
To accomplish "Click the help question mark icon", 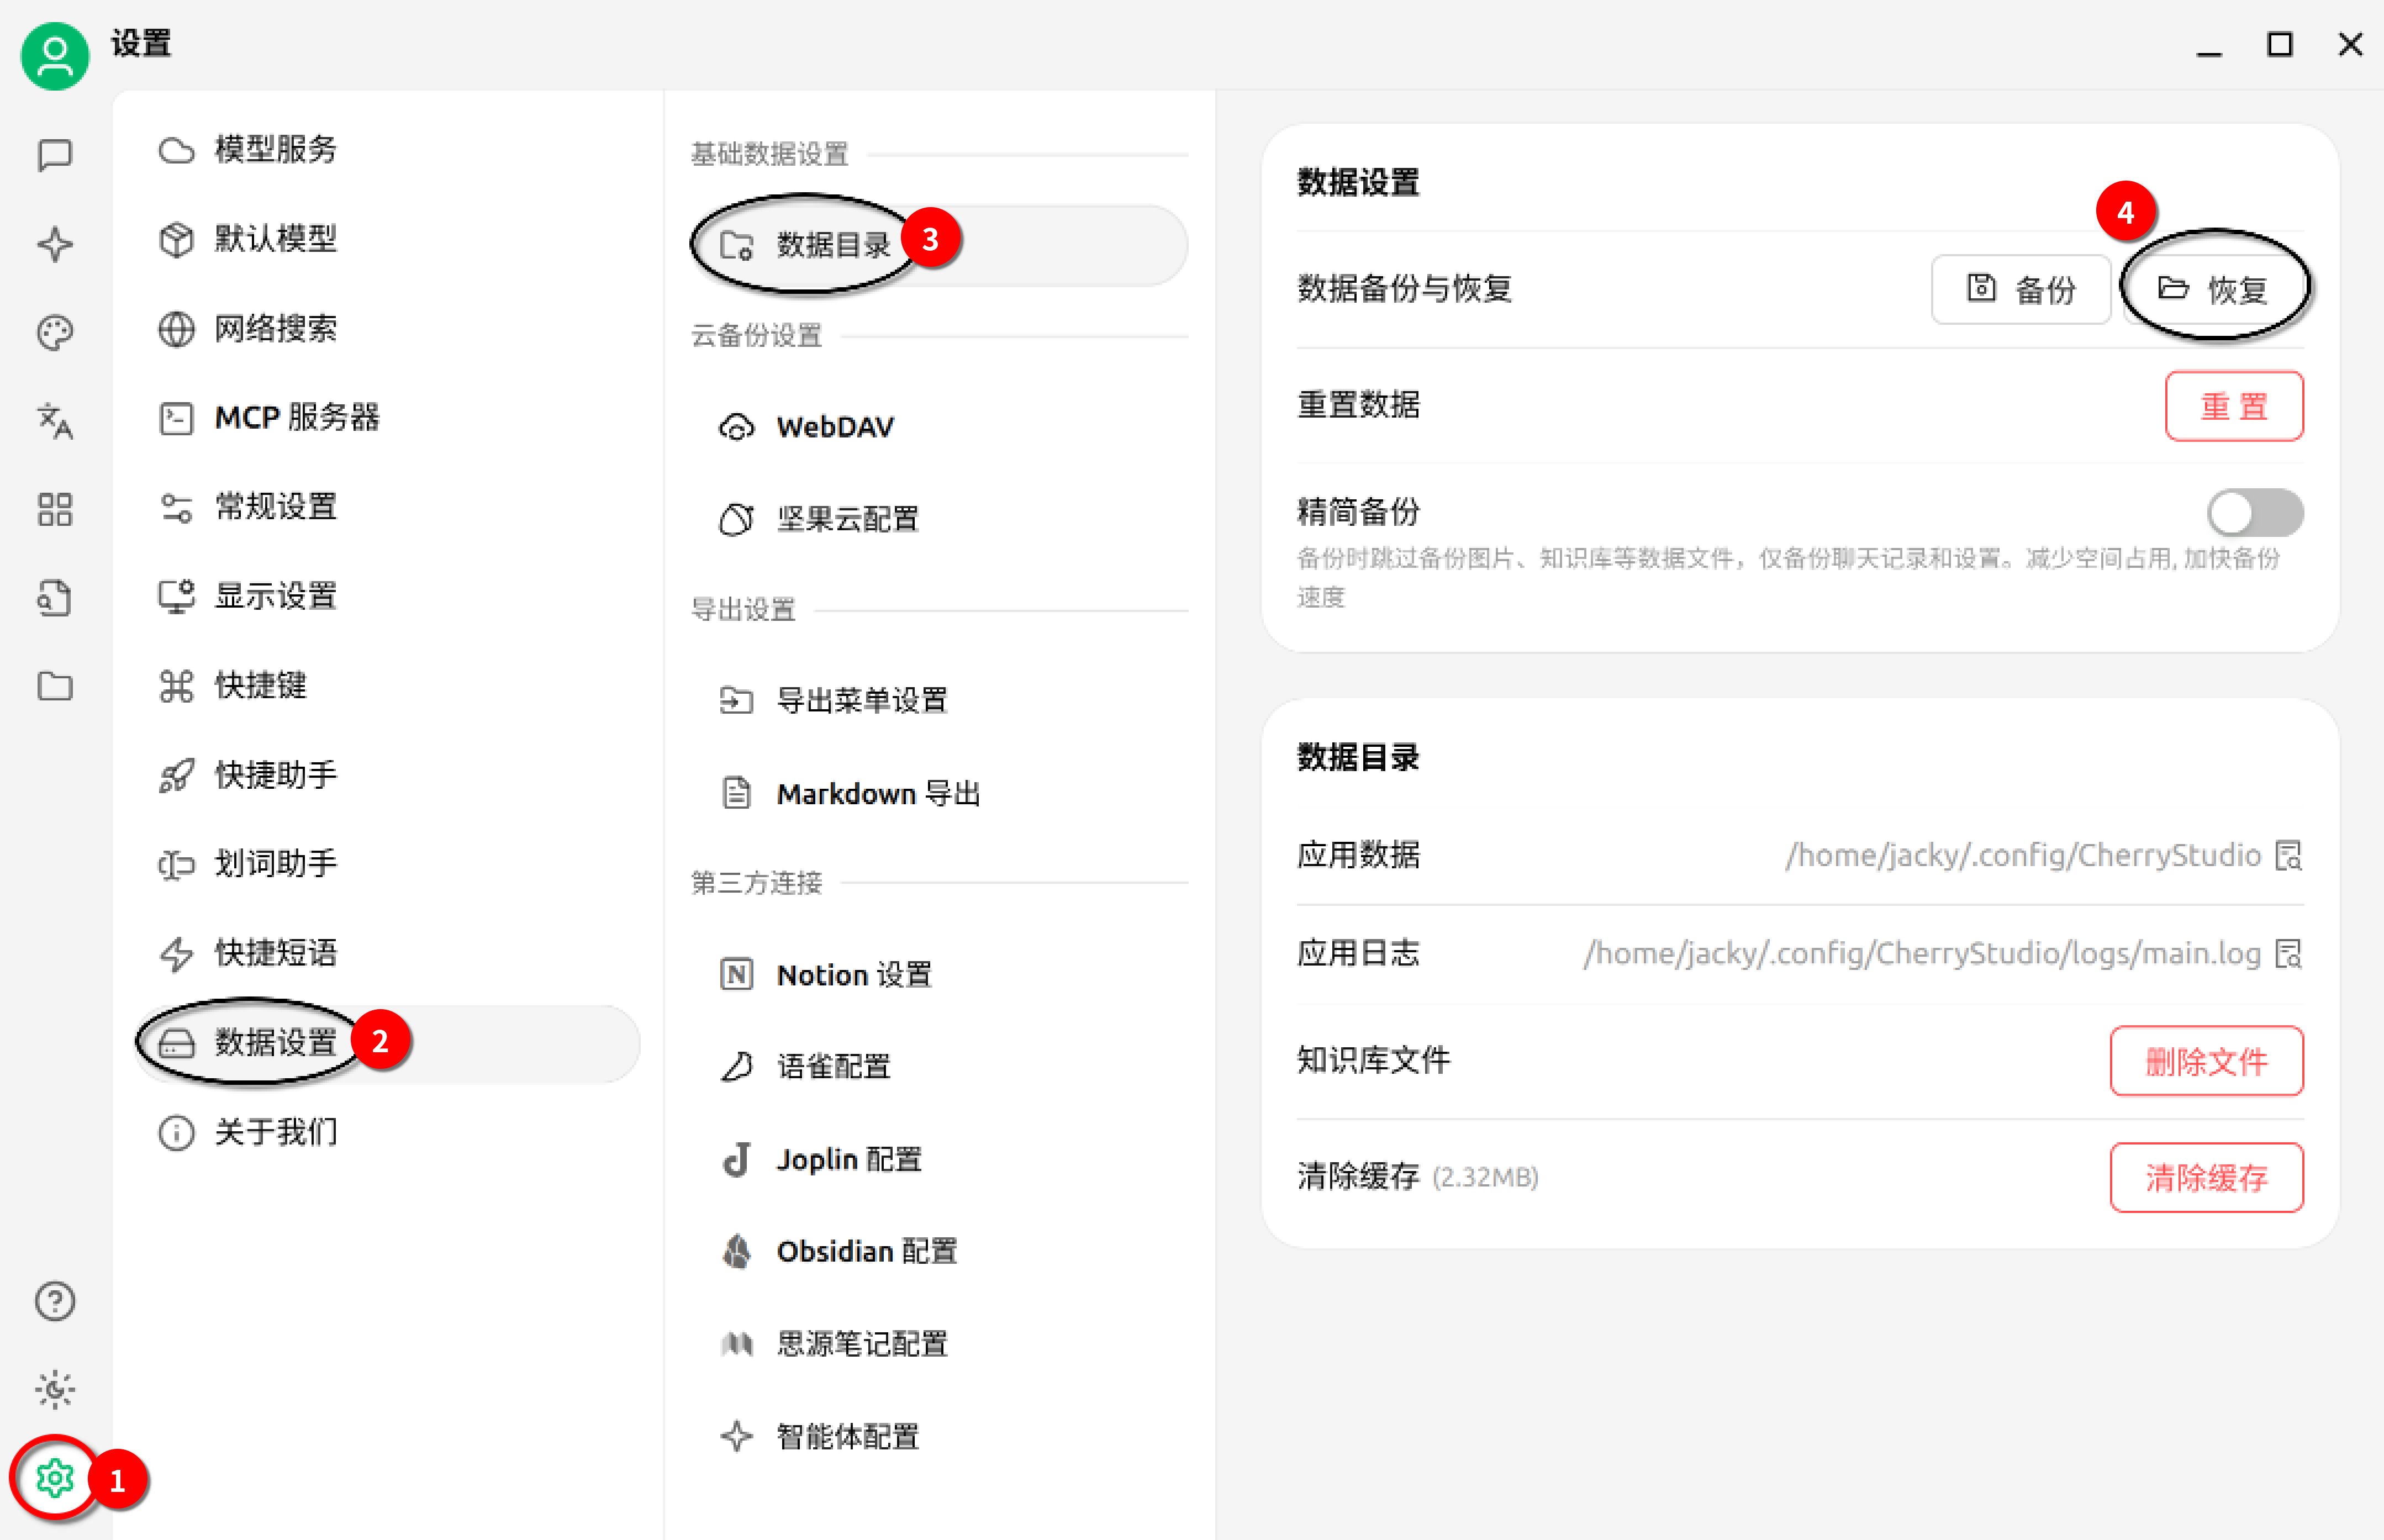I will tap(55, 1300).
